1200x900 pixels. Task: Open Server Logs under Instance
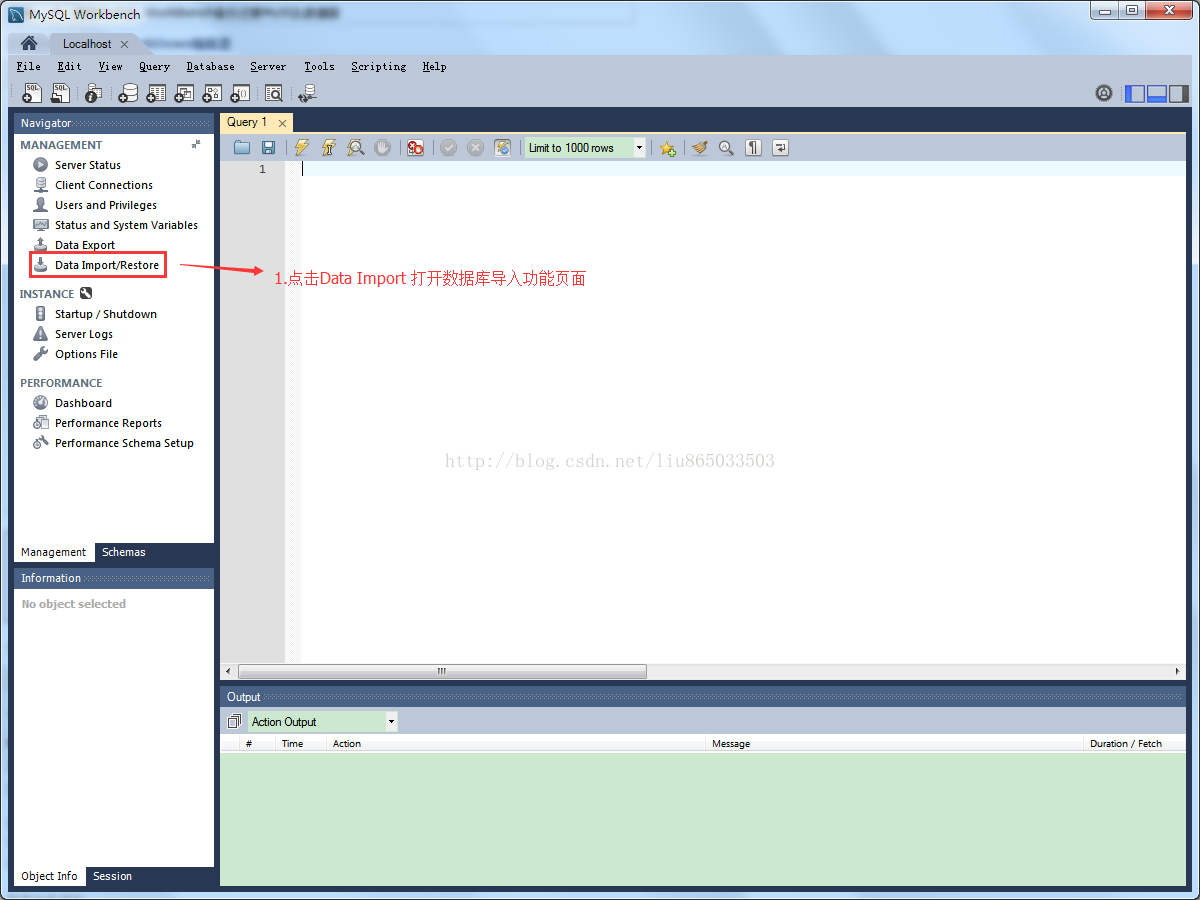click(84, 334)
